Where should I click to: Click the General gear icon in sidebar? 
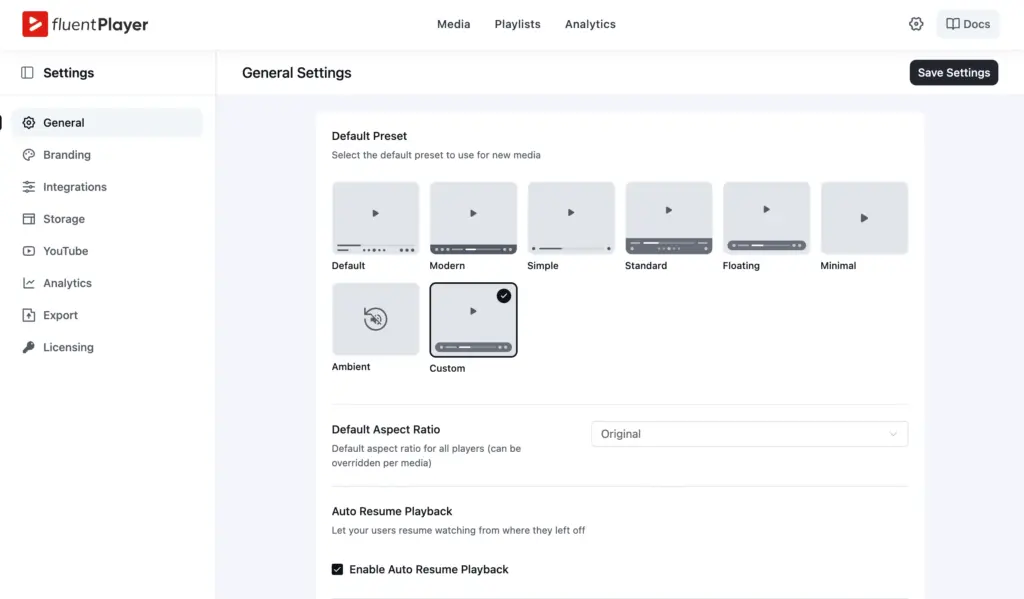click(x=29, y=123)
